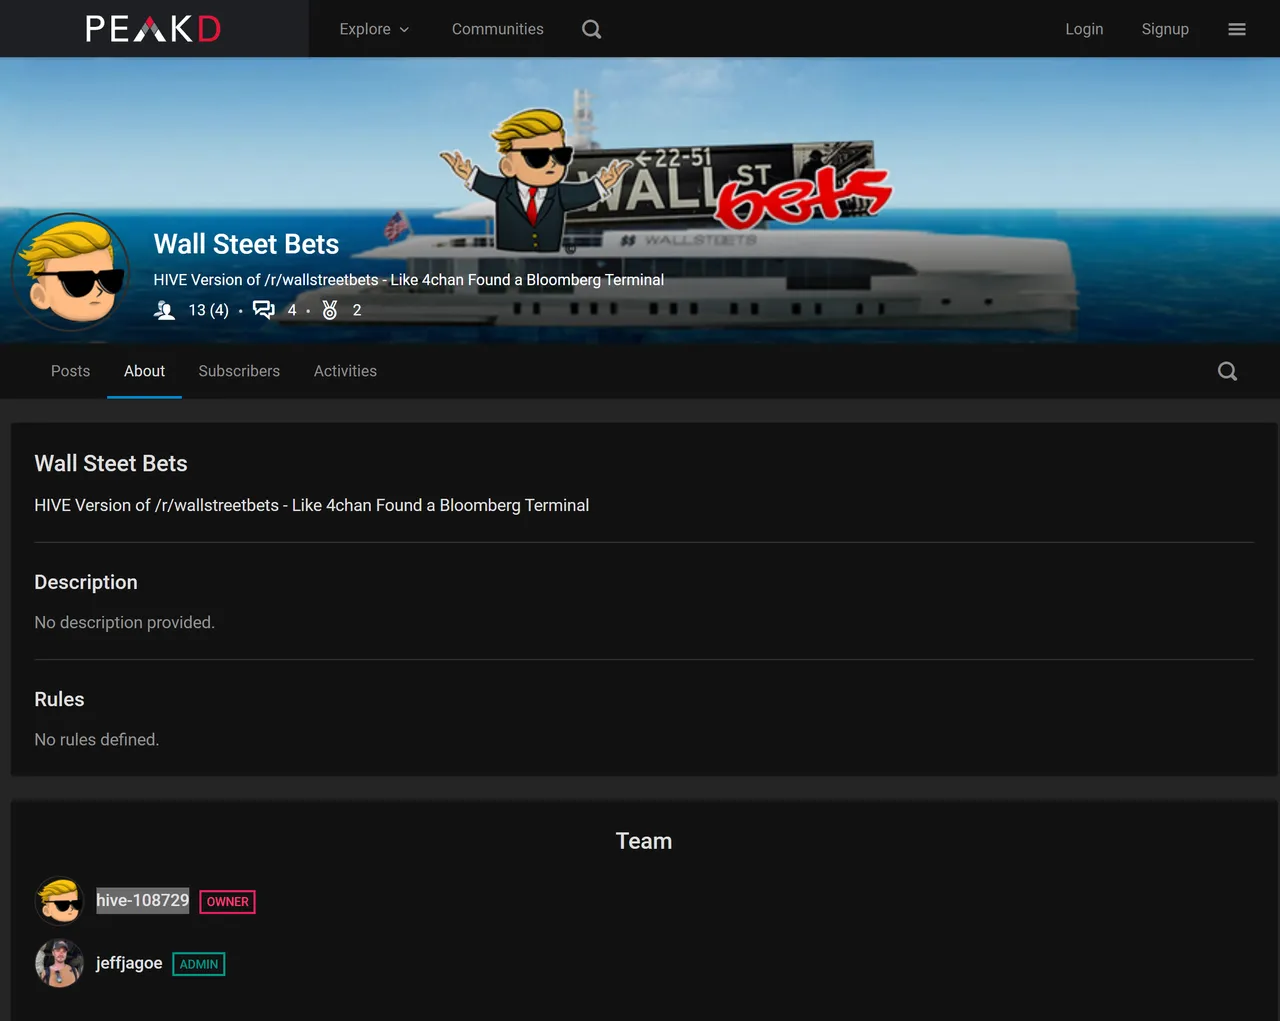
Task: Expand the Explore dropdown menu
Action: [x=374, y=29]
